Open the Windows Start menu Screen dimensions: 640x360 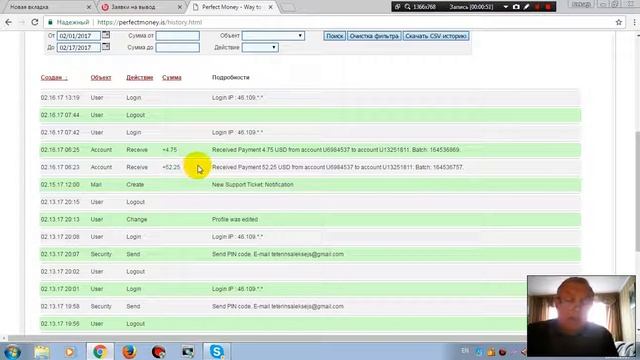click(x=13, y=351)
